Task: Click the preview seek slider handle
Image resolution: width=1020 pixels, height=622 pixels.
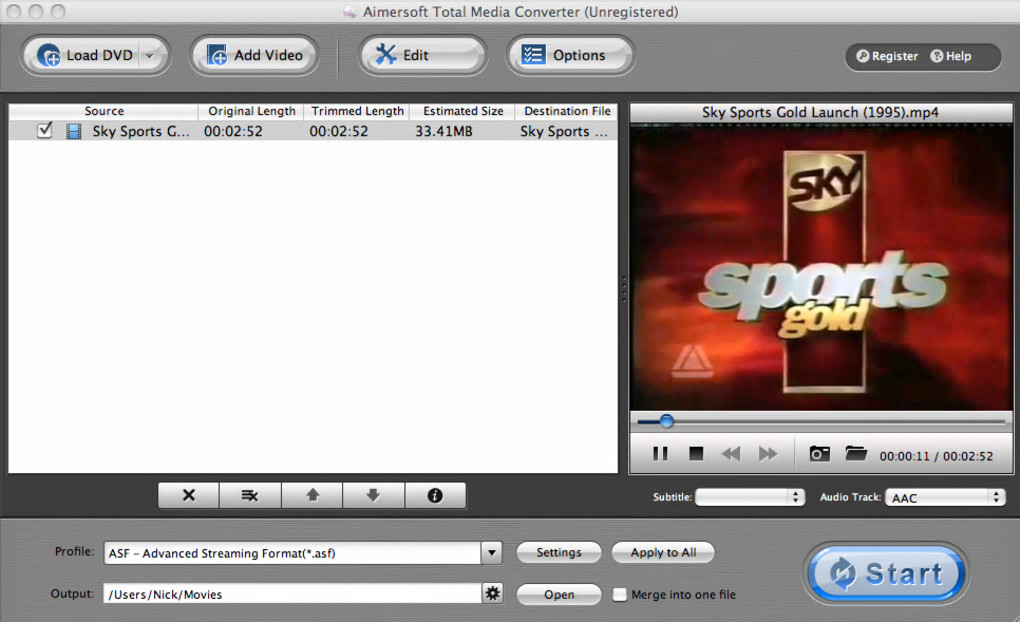Action: pos(667,422)
